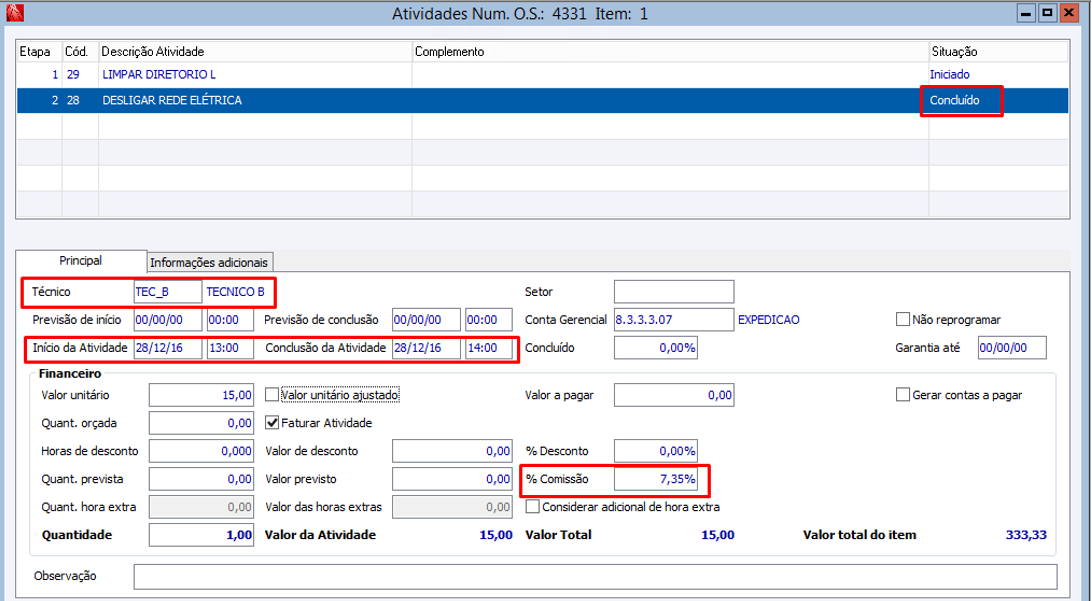Click the Técnico code input field
1092x601 pixels.
pos(167,292)
